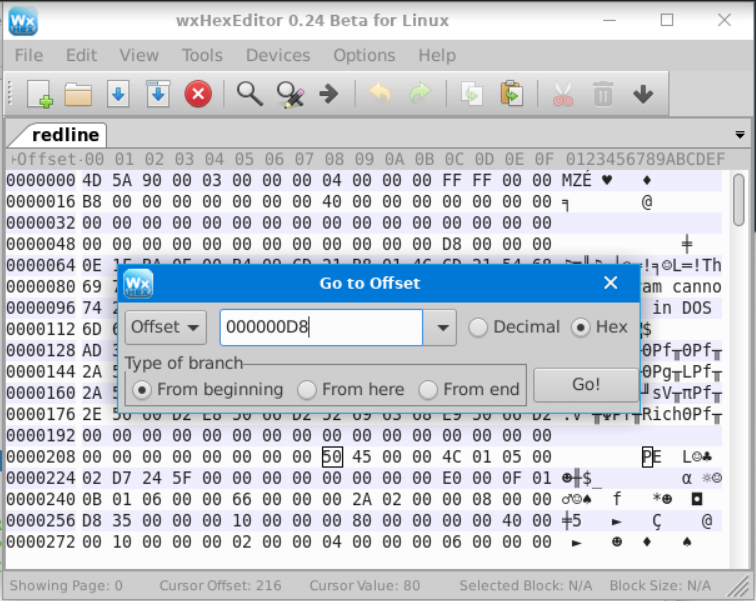This screenshot has height=601, width=756.
Task: Click the Block Size: N/A status entry
Action: [x=660, y=586]
